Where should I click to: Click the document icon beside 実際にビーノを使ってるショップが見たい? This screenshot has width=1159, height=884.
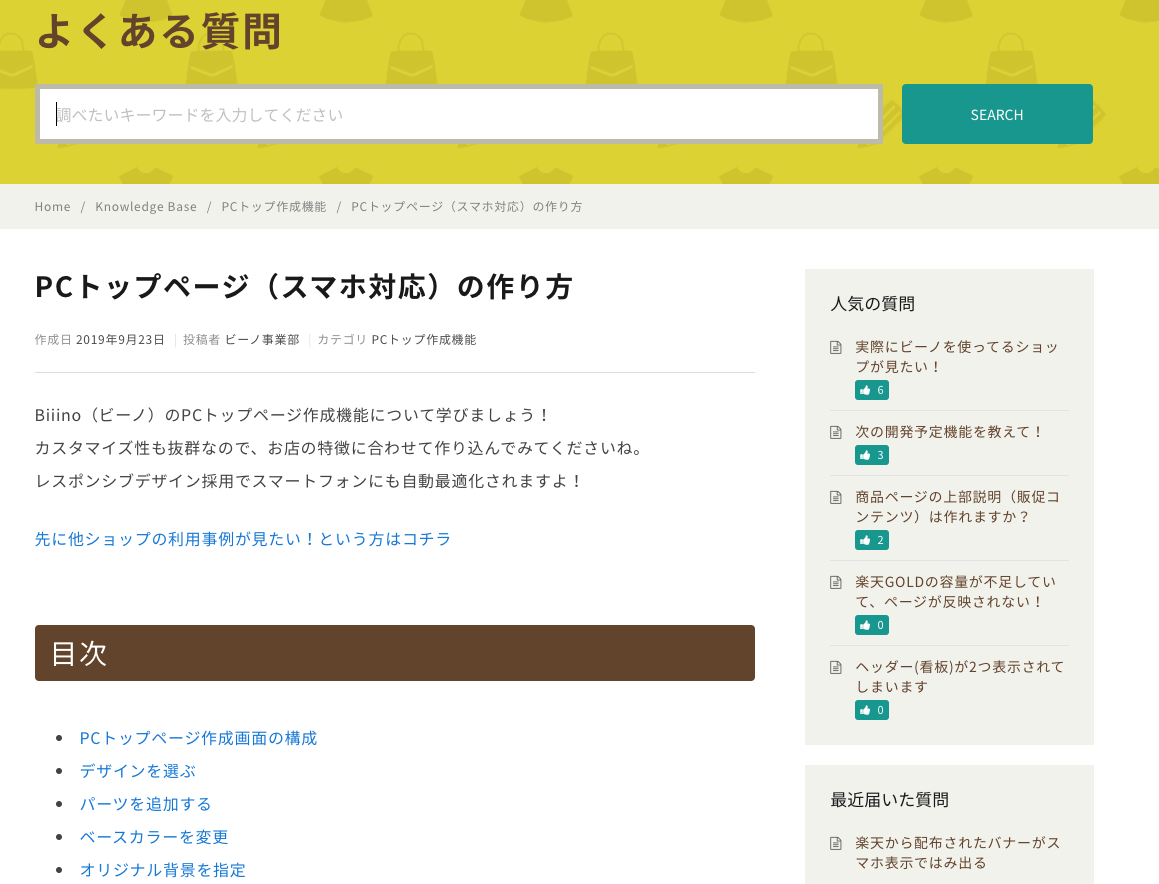click(835, 347)
